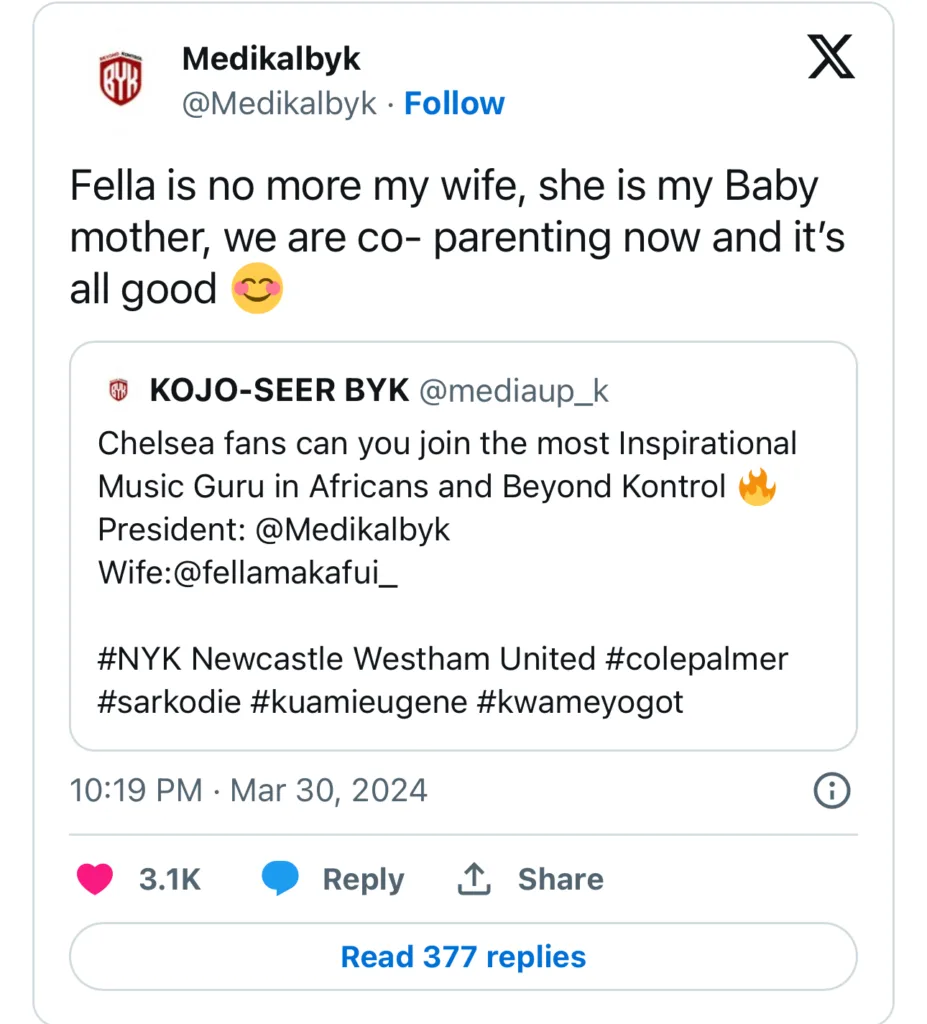
Task: Click the Medikalbyk display name
Action: [x=271, y=59]
